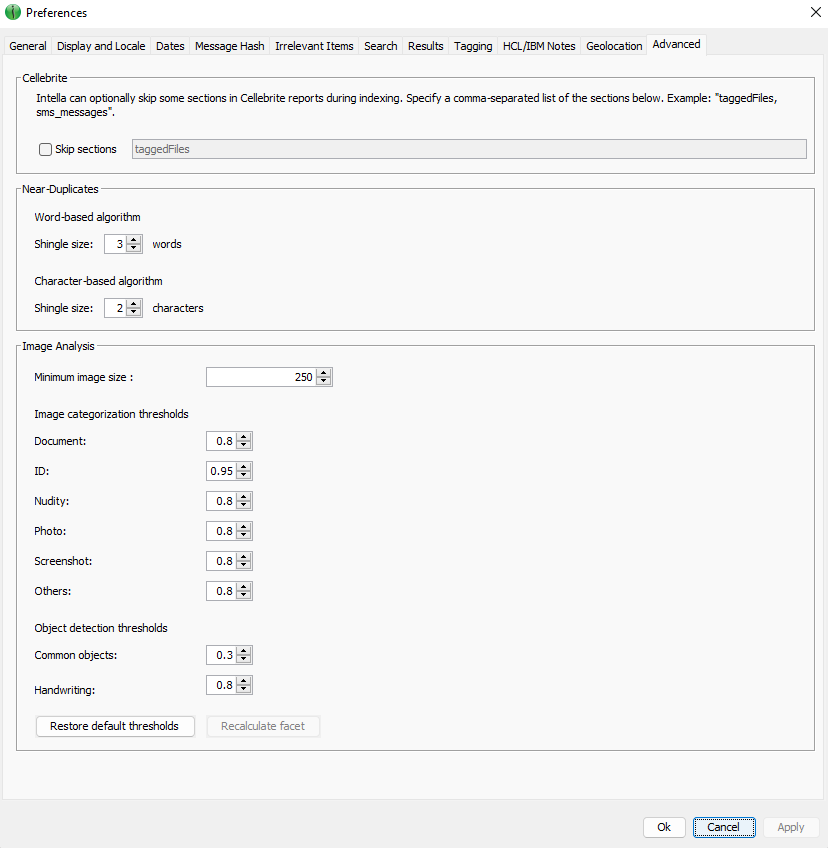Viewport: 828px width, 848px height.
Task: Decrease the Others threshold value
Action: point(244,595)
